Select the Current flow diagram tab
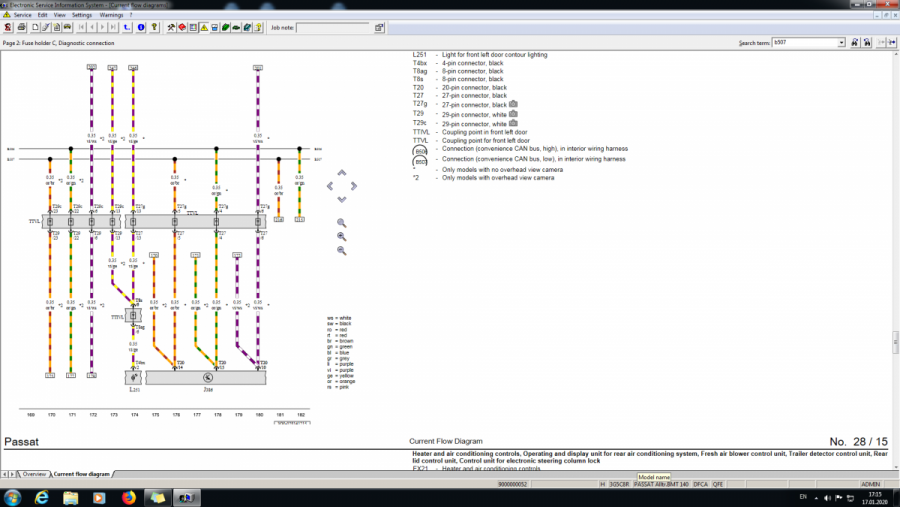The height and width of the screenshot is (507, 900). pyautogui.click(x=80, y=474)
